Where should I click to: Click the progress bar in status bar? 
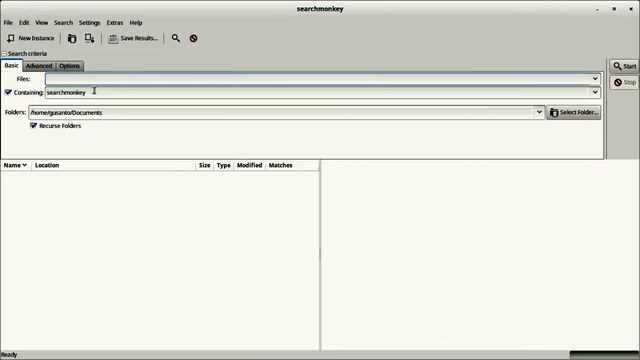click(604, 355)
